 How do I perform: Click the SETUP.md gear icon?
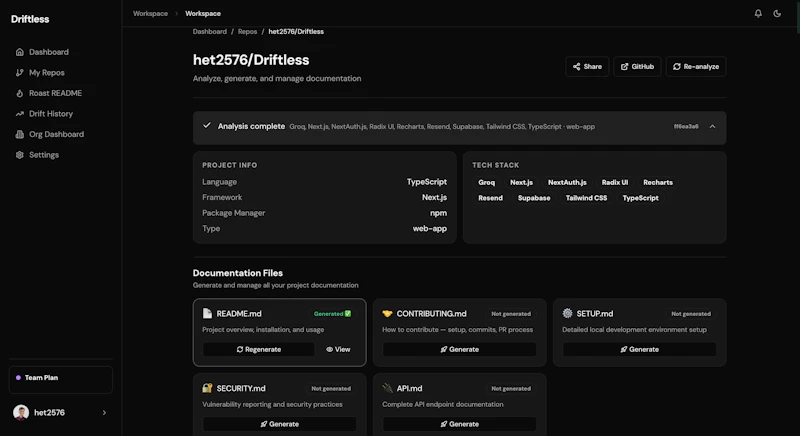[567, 313]
